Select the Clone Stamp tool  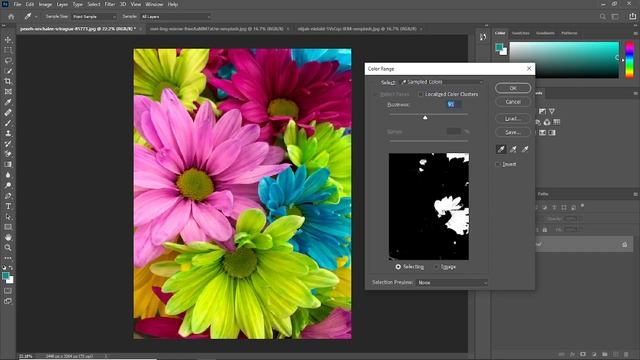(8, 133)
